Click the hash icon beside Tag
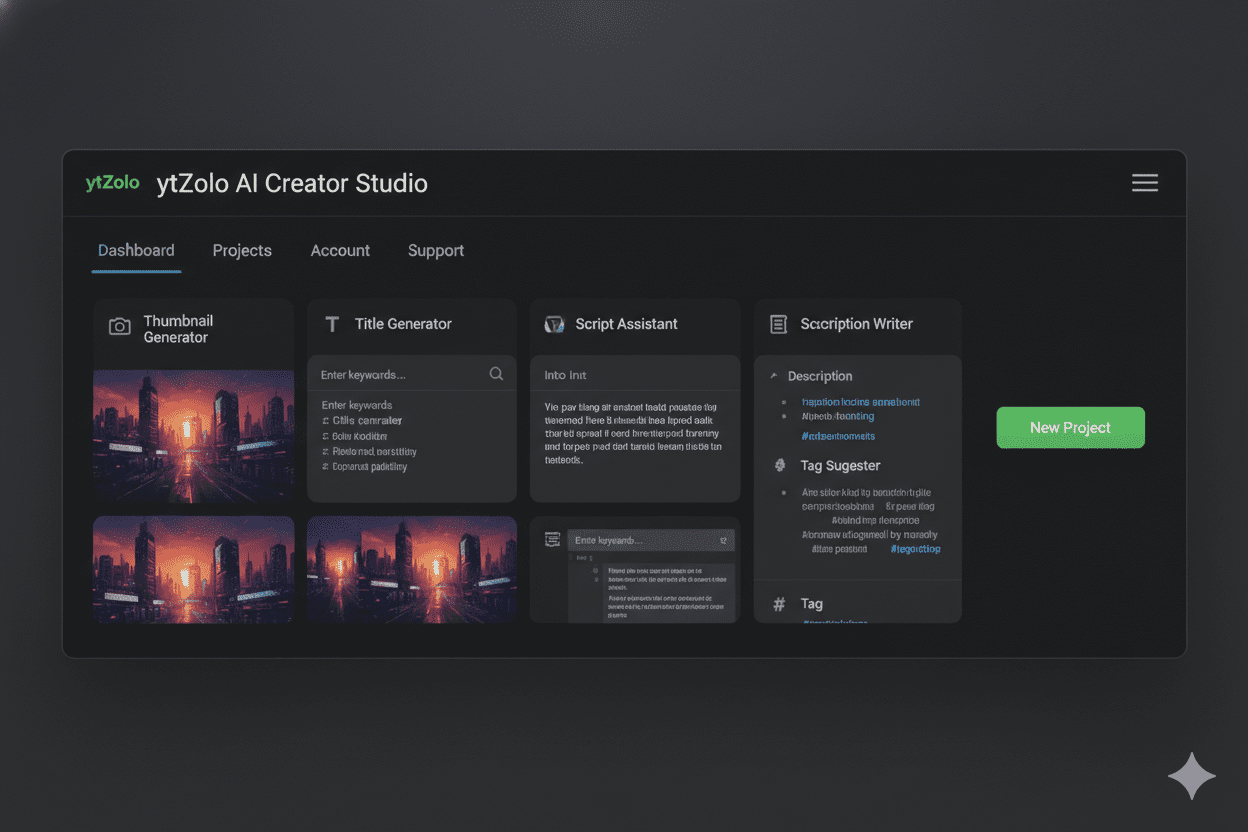Screen dimensions: 1248x832 [779, 604]
